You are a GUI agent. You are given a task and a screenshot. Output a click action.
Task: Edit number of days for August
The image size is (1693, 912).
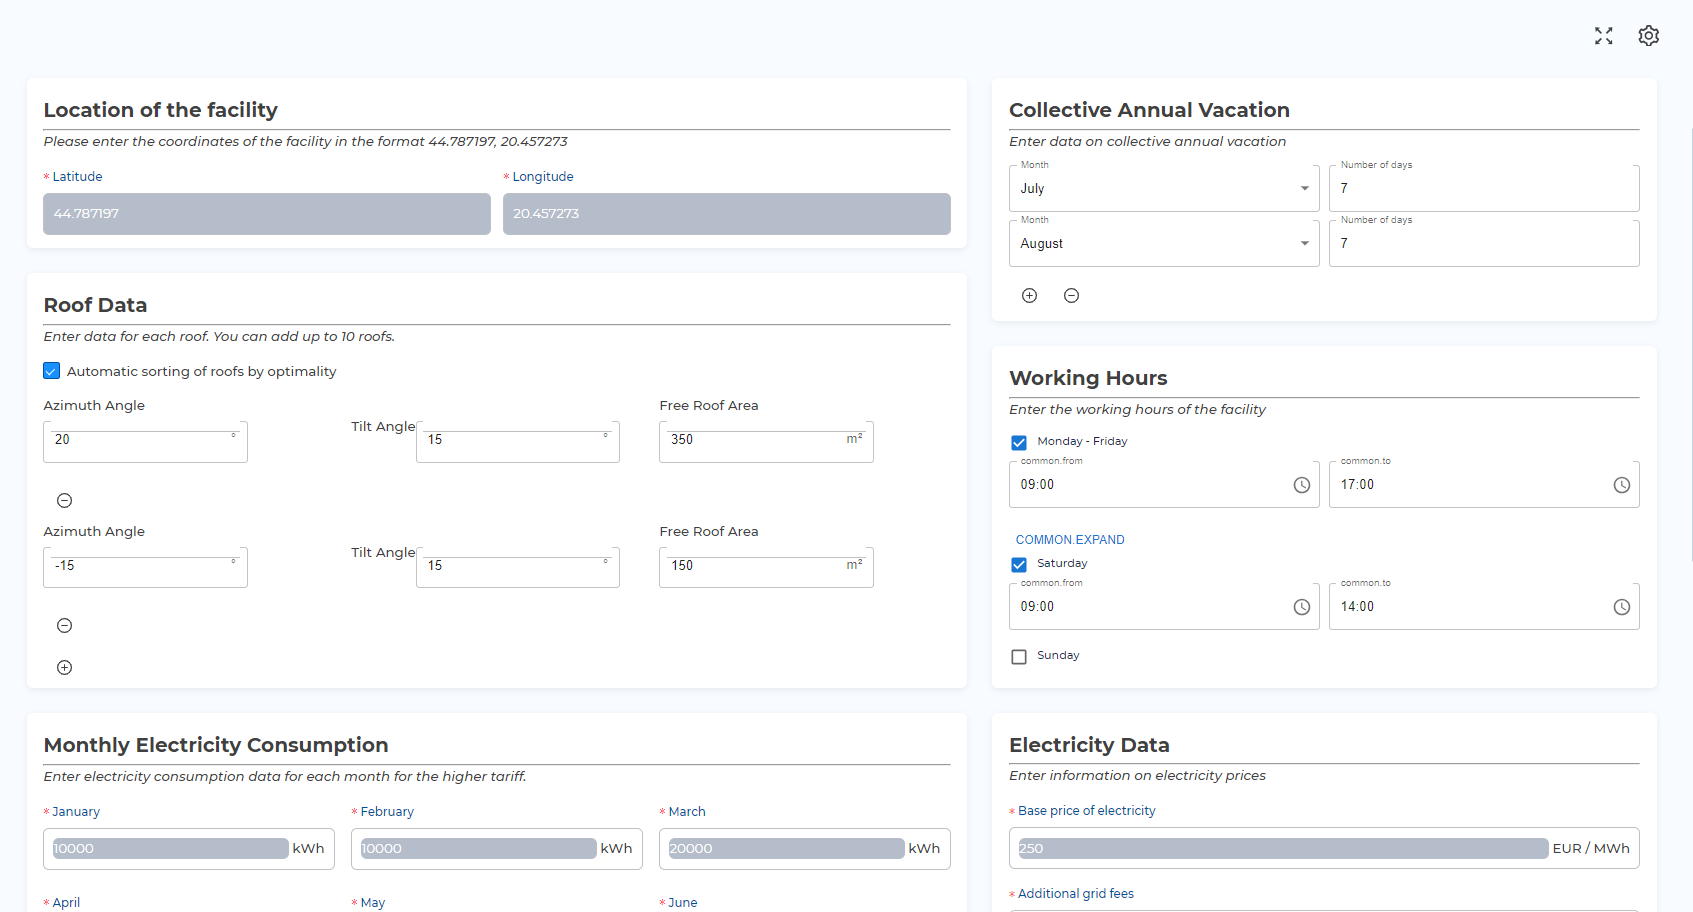[1484, 243]
